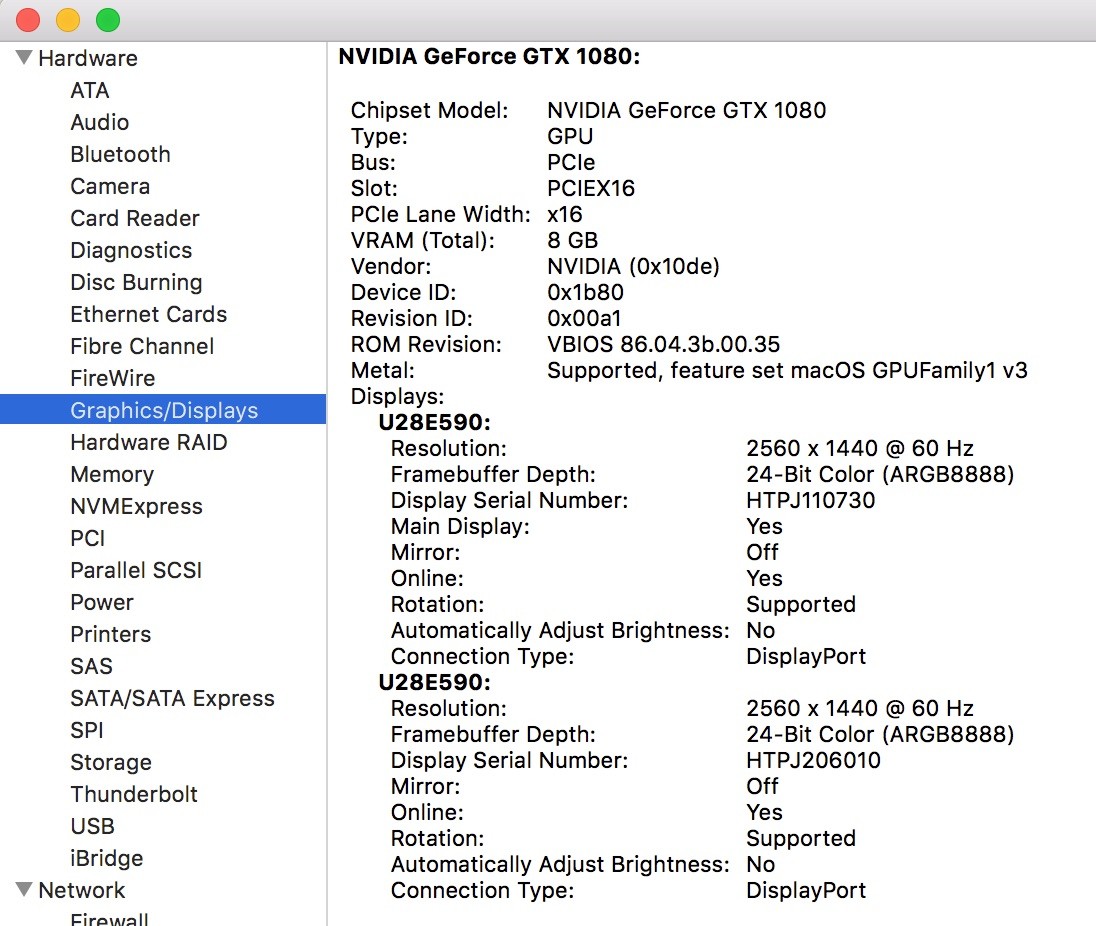The width and height of the screenshot is (1096, 926).
Task: Click the NVIDIA GeForce GTX 1080 heading
Action: point(489,57)
